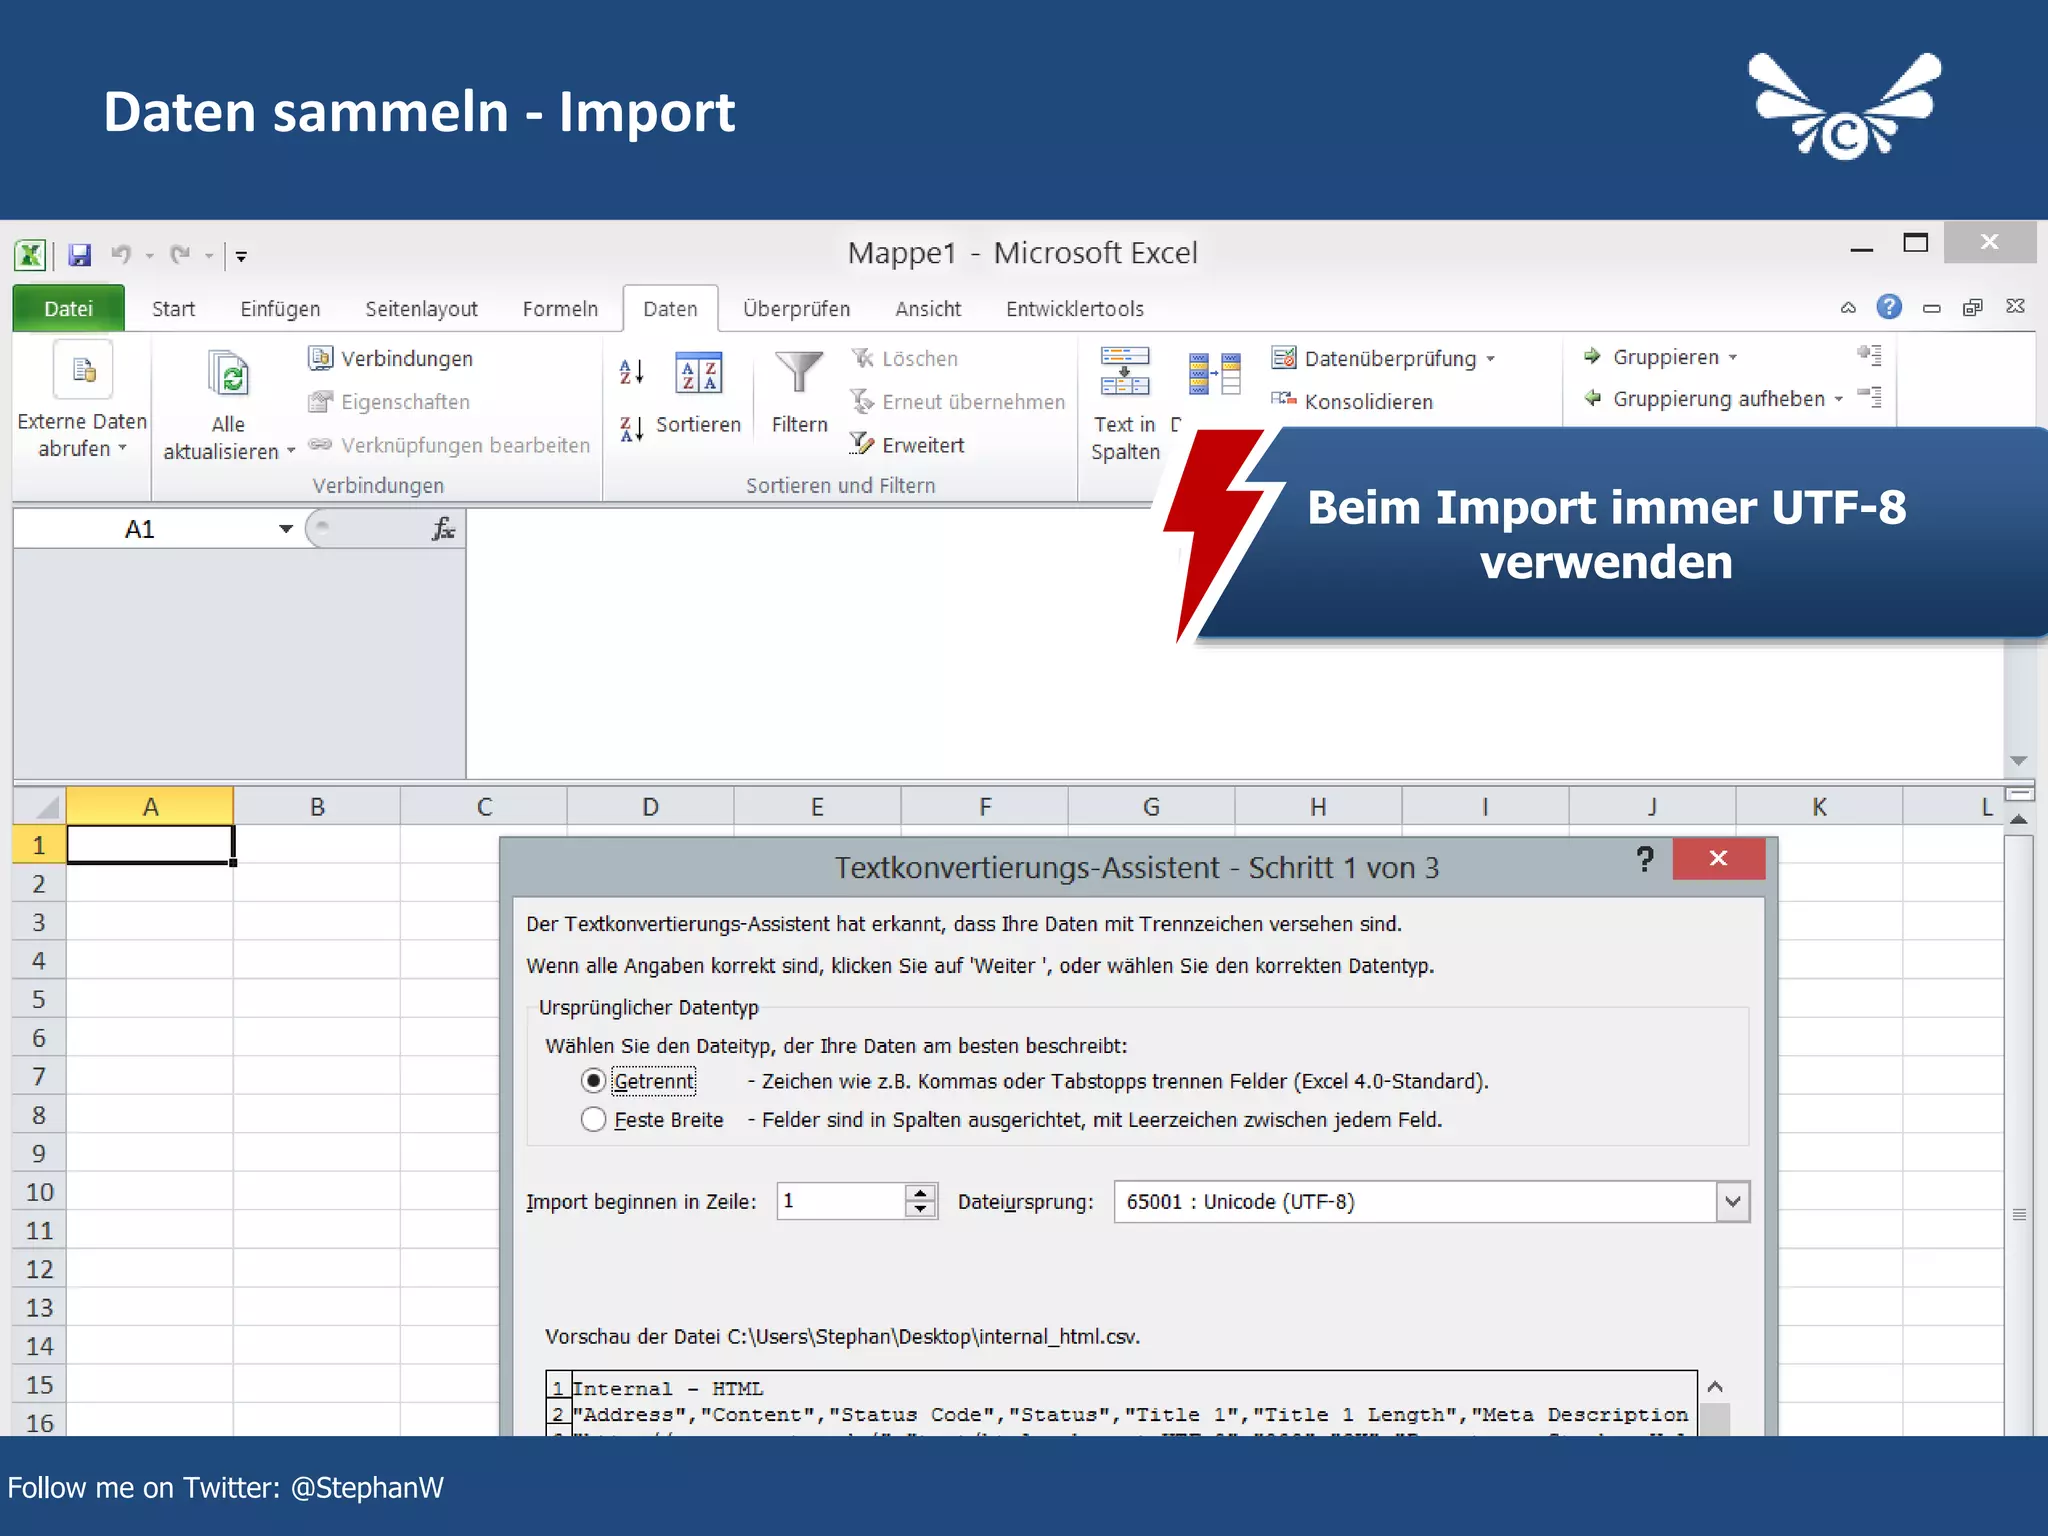Click the Redo arrow icon

(180, 255)
